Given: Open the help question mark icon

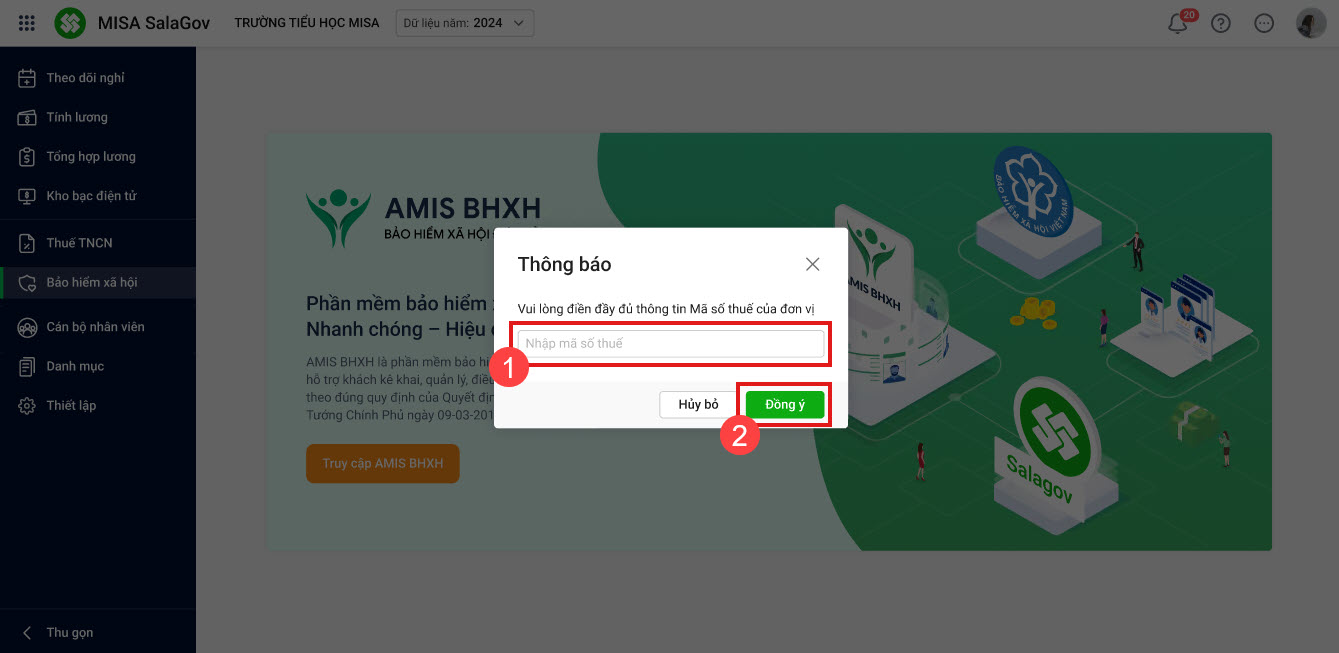Looking at the screenshot, I should pos(1220,24).
